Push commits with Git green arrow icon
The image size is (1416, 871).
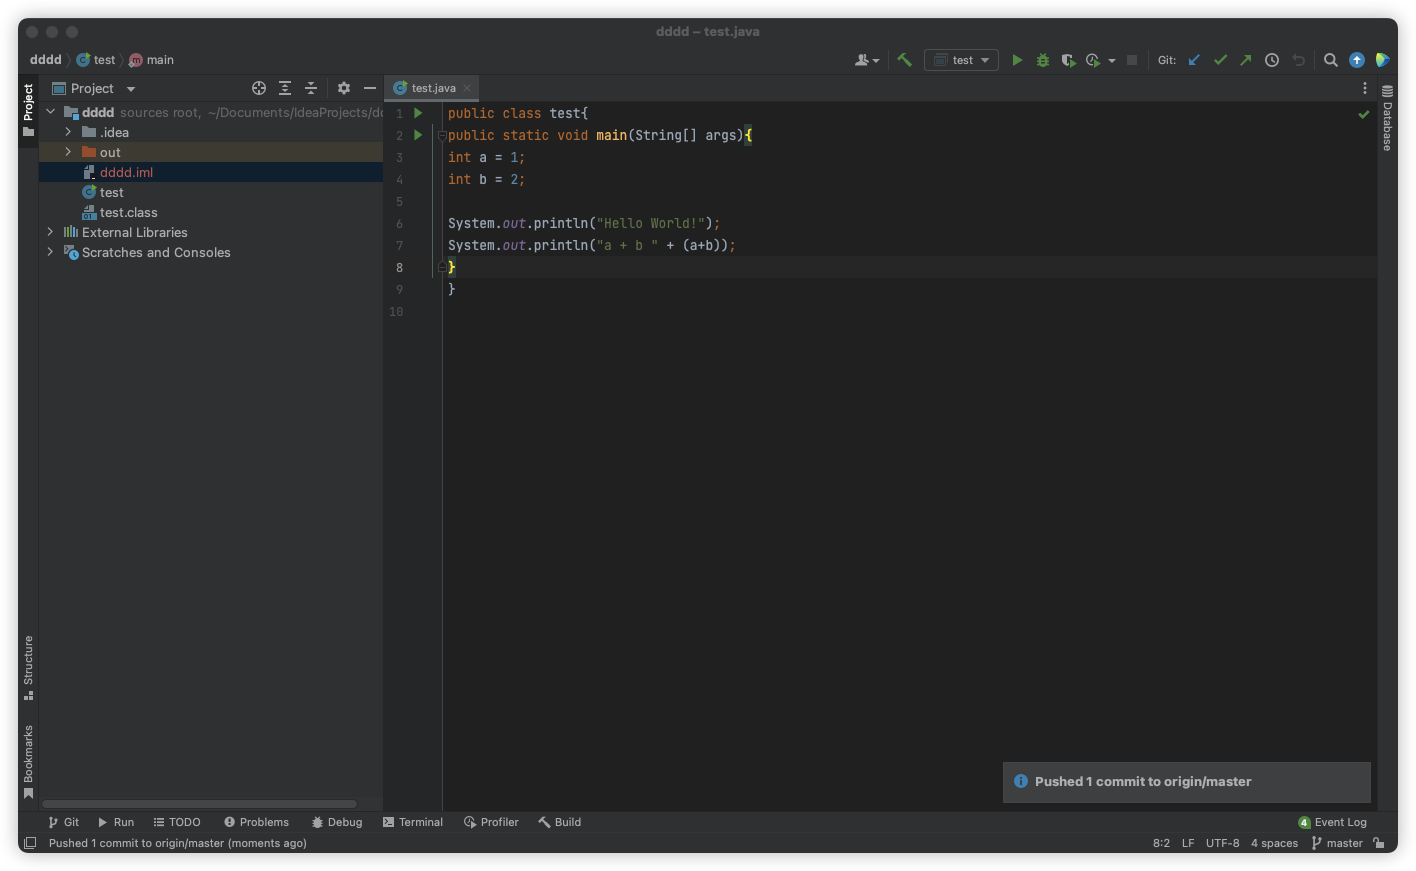[1246, 60]
